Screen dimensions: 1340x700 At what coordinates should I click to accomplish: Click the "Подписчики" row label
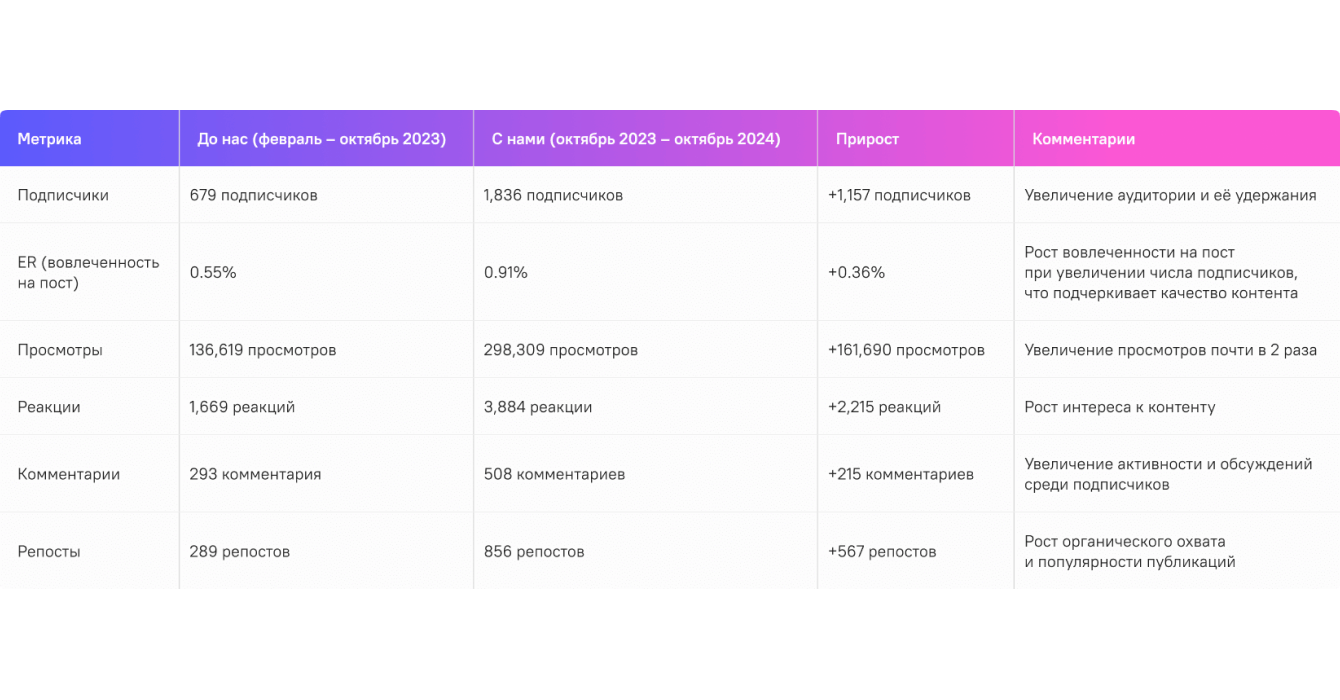(x=63, y=195)
